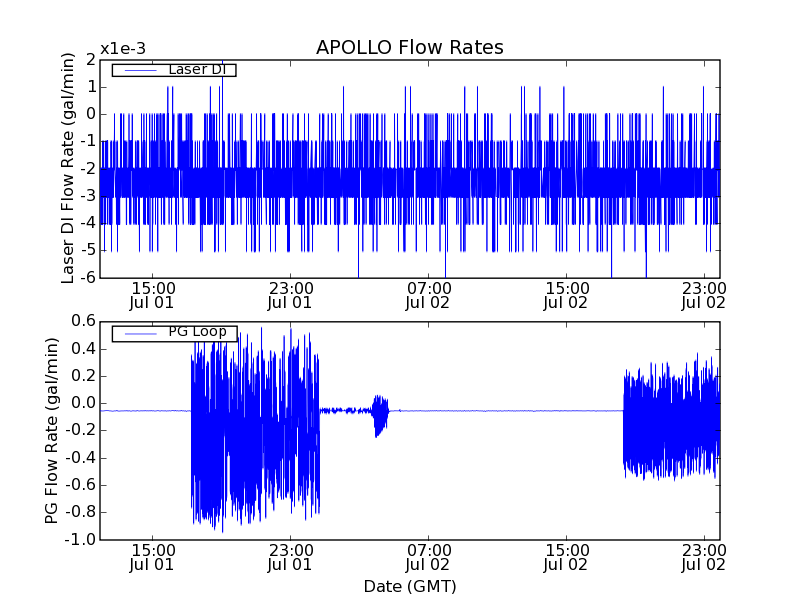Click the -4 tick label on Laser DI axis
This screenshot has width=800, height=600.
pyautogui.click(x=88, y=223)
